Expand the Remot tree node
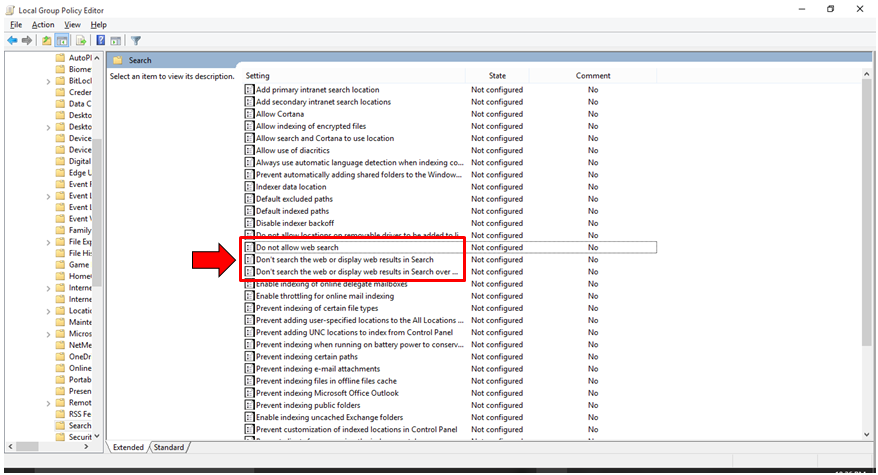This screenshot has height=475, width=878. pos(48,403)
